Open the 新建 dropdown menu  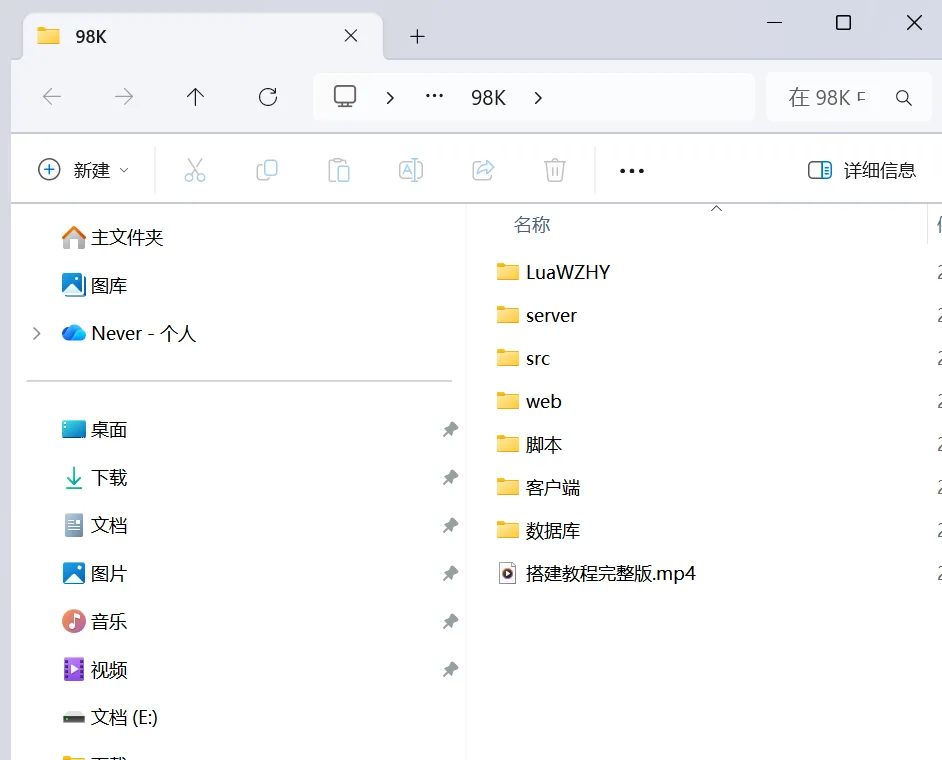[84, 171]
